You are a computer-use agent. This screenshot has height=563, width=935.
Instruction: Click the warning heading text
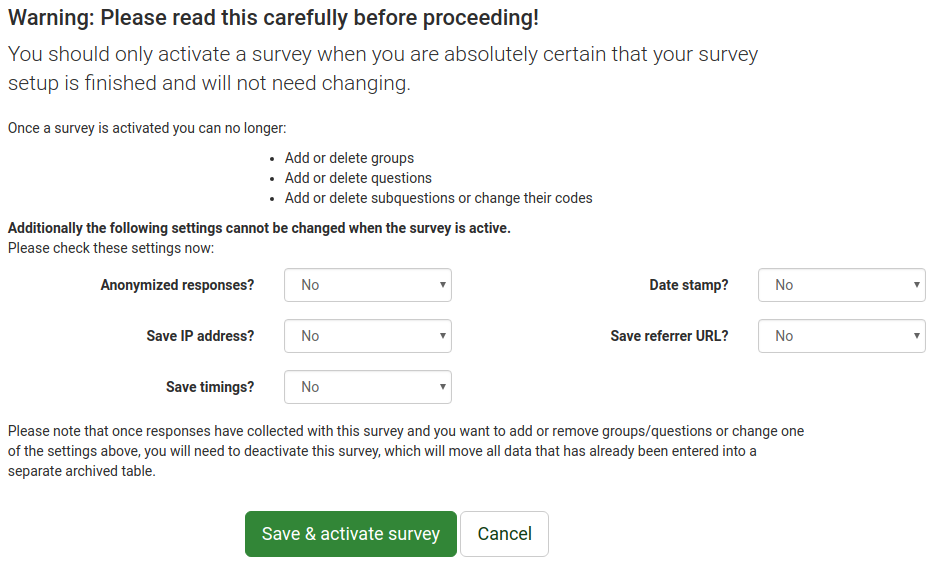[273, 17]
